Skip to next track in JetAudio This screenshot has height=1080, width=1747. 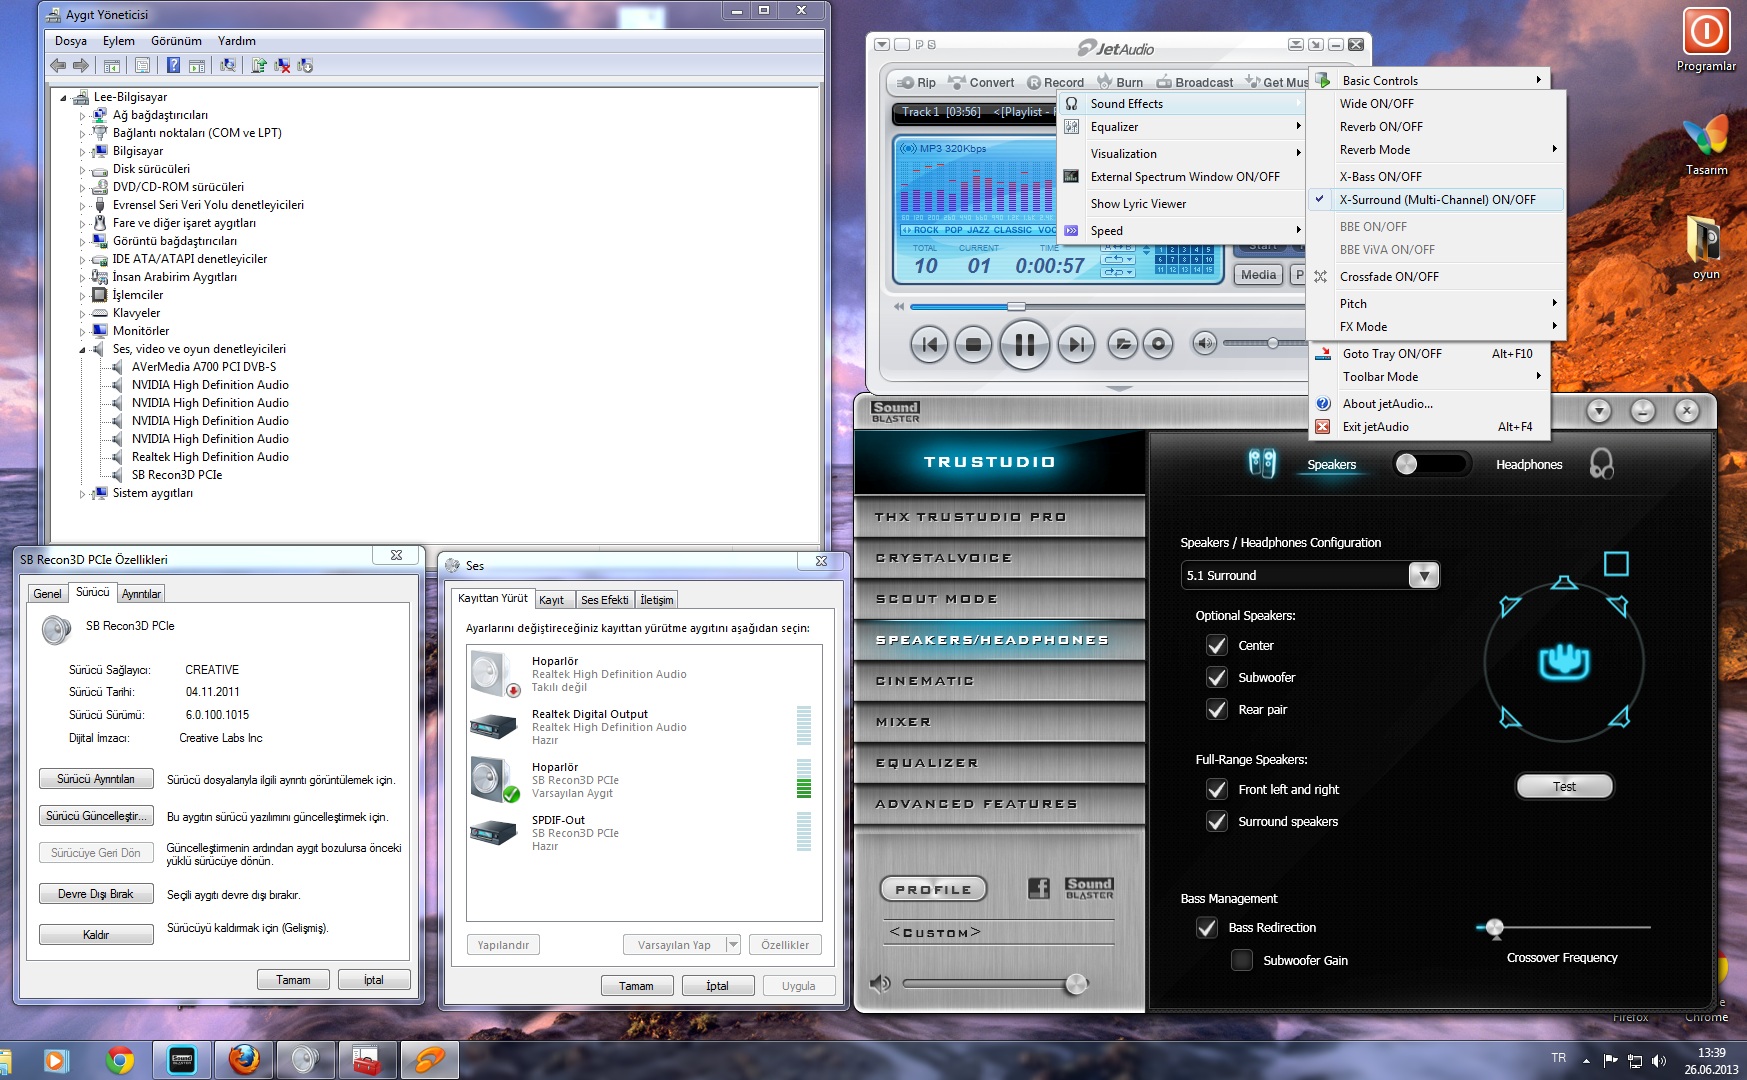click(1076, 345)
